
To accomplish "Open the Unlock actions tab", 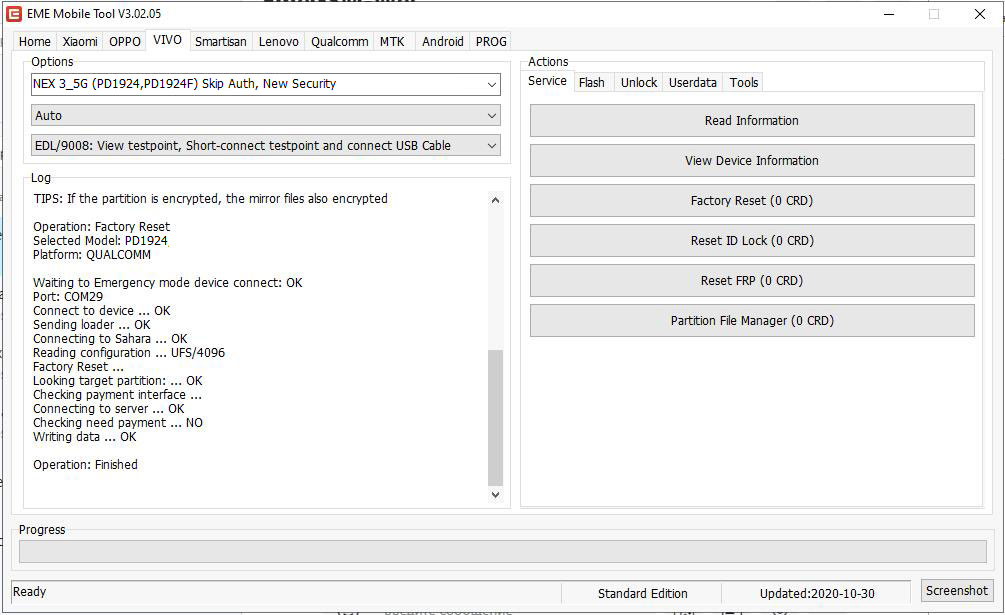I will coord(639,83).
